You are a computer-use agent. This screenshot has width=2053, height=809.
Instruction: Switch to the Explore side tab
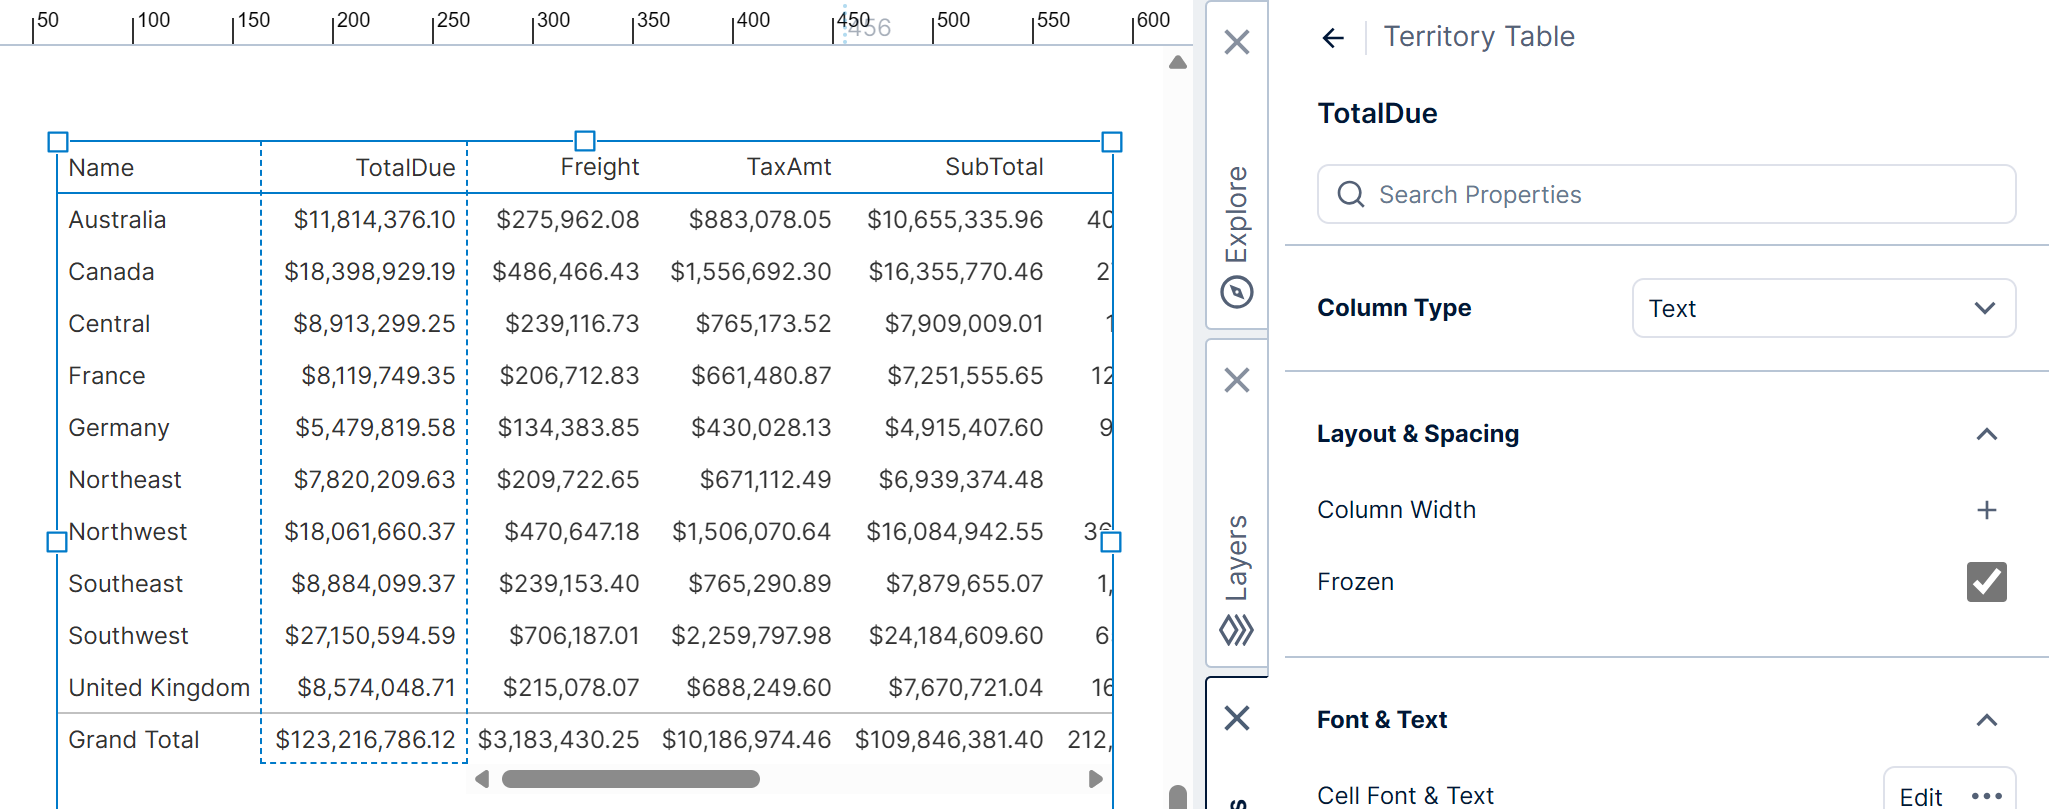(x=1237, y=215)
